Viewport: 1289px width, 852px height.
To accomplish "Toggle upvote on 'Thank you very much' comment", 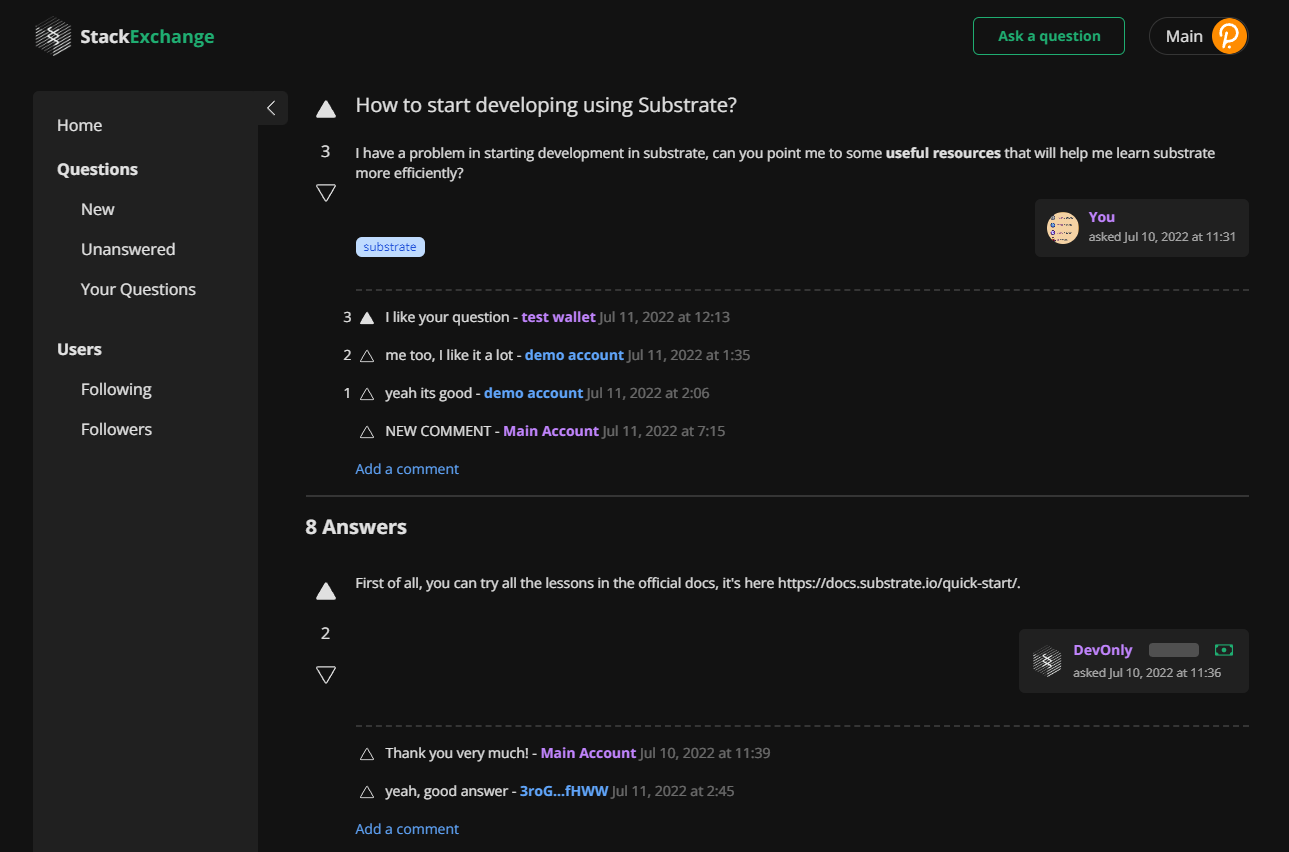I will 367,754.
